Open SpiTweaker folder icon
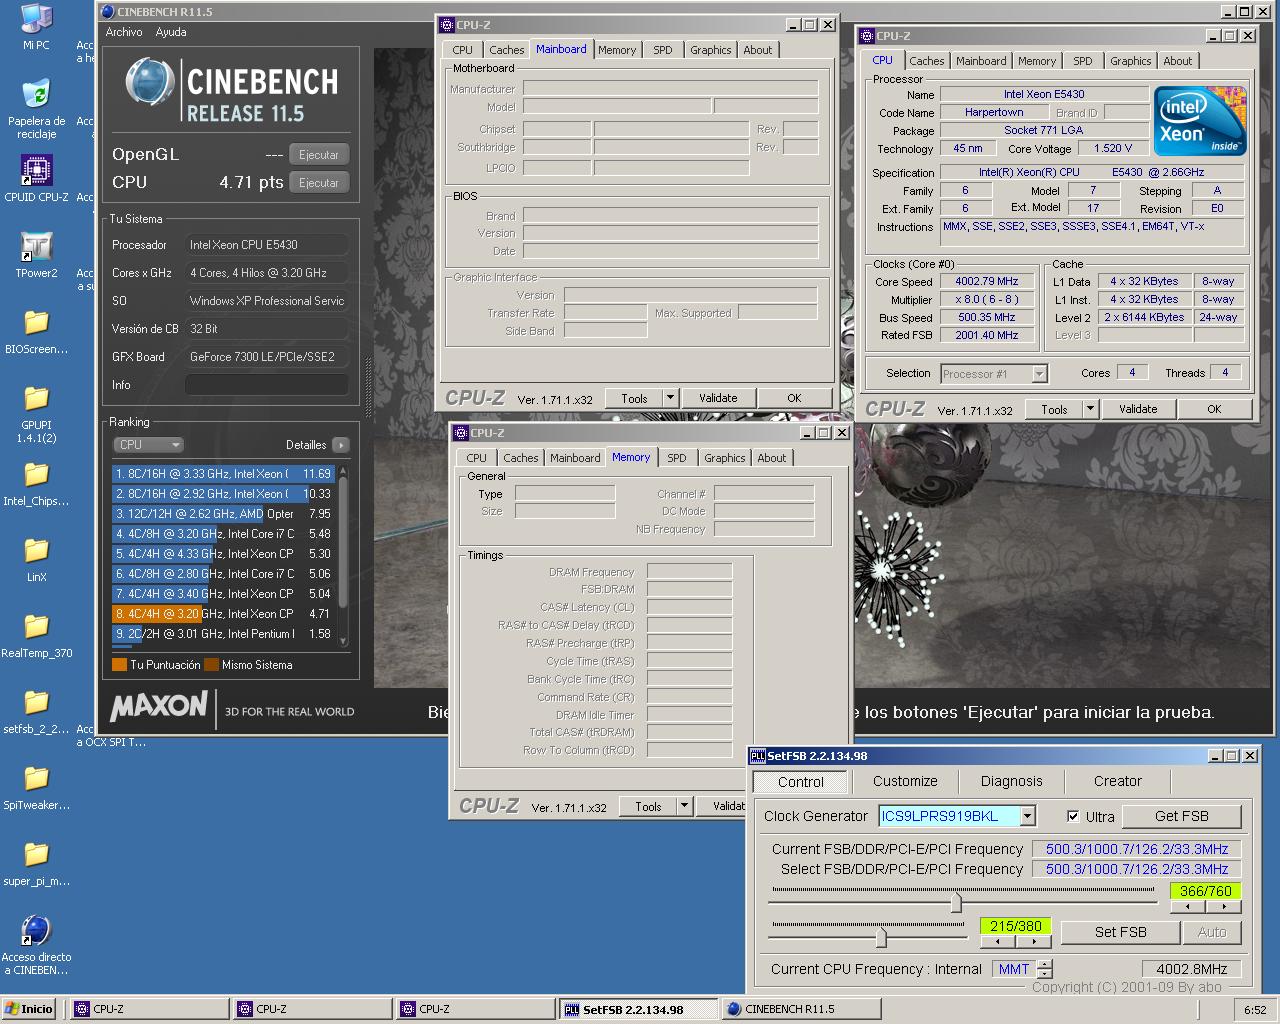This screenshot has width=1280, height=1024. coord(36,786)
